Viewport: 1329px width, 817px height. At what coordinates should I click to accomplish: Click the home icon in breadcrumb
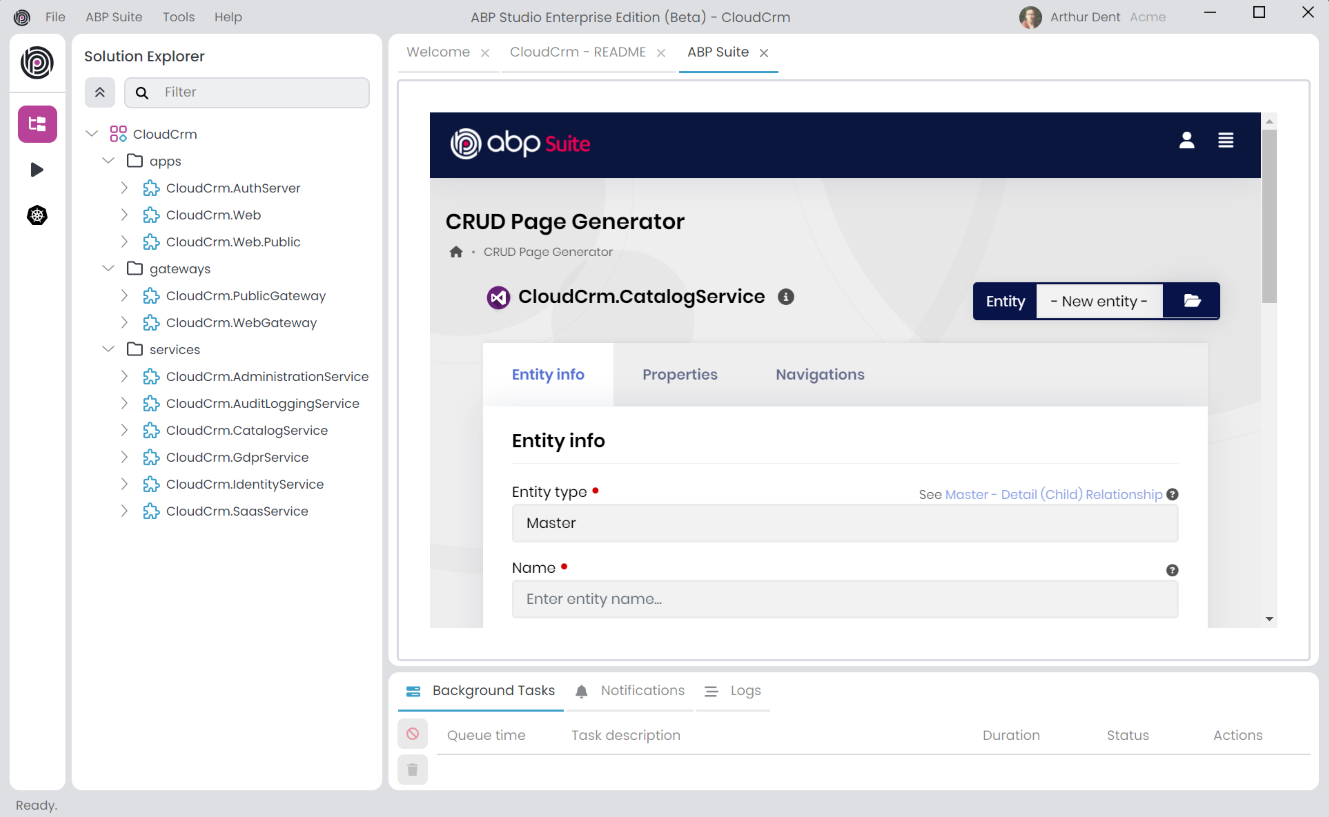point(456,252)
